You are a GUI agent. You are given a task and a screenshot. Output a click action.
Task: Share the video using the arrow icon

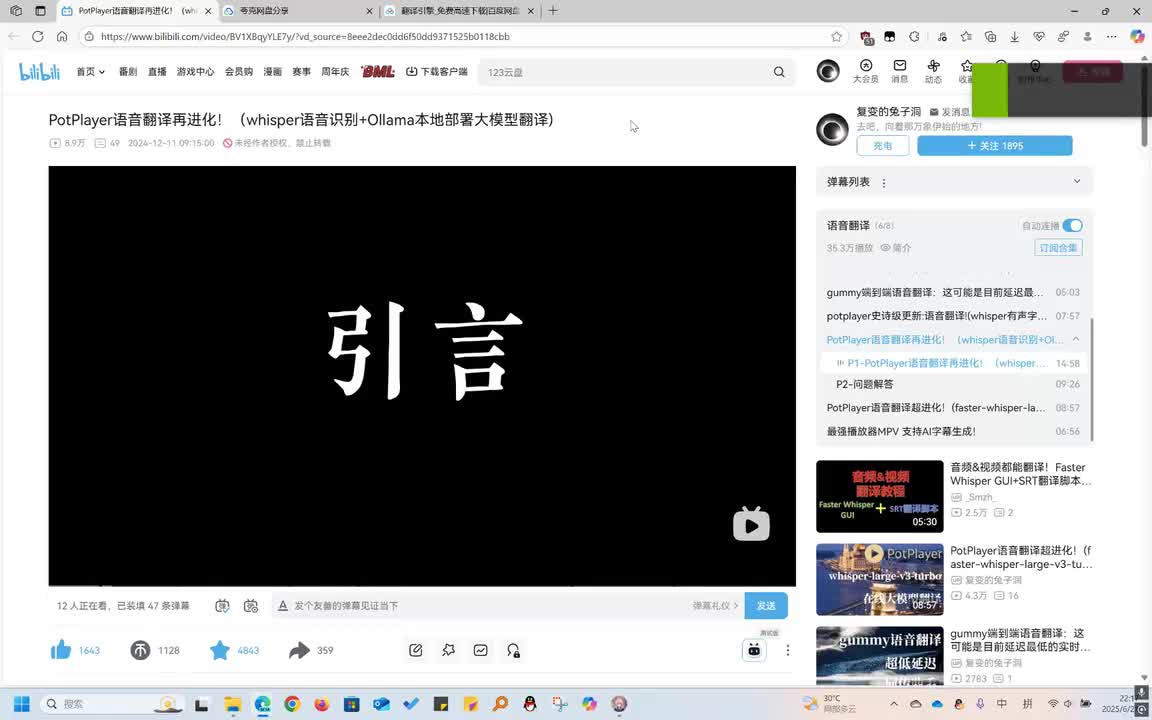click(x=299, y=650)
